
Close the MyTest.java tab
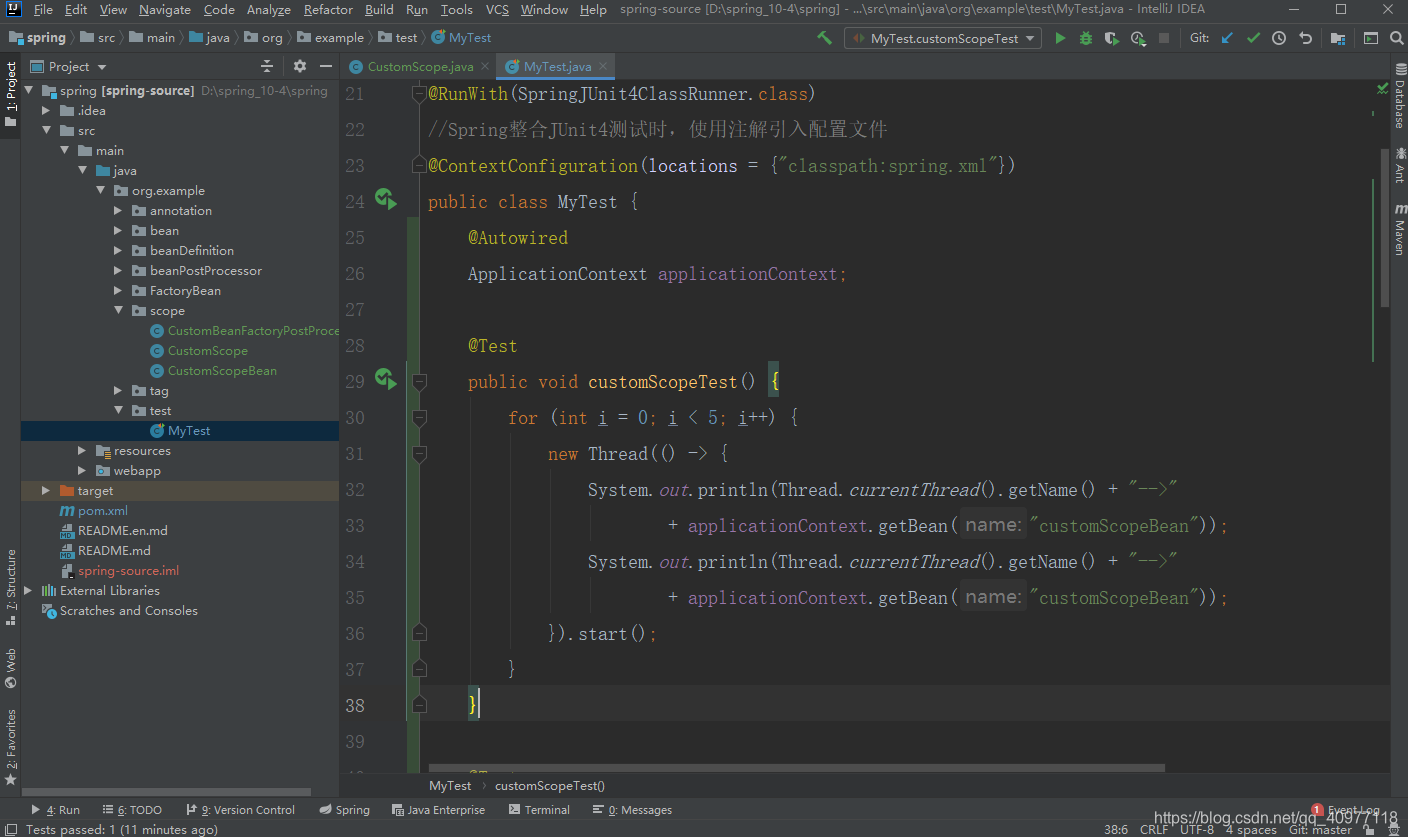click(x=603, y=66)
